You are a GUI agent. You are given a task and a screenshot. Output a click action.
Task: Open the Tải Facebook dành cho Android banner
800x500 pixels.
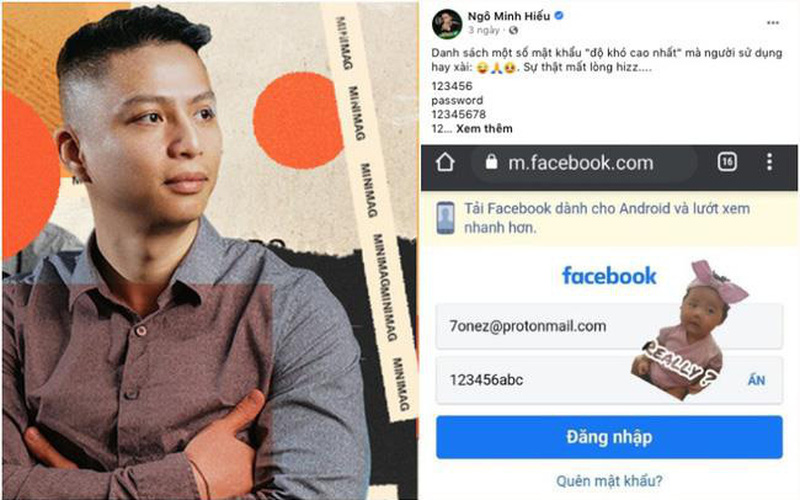click(x=609, y=218)
